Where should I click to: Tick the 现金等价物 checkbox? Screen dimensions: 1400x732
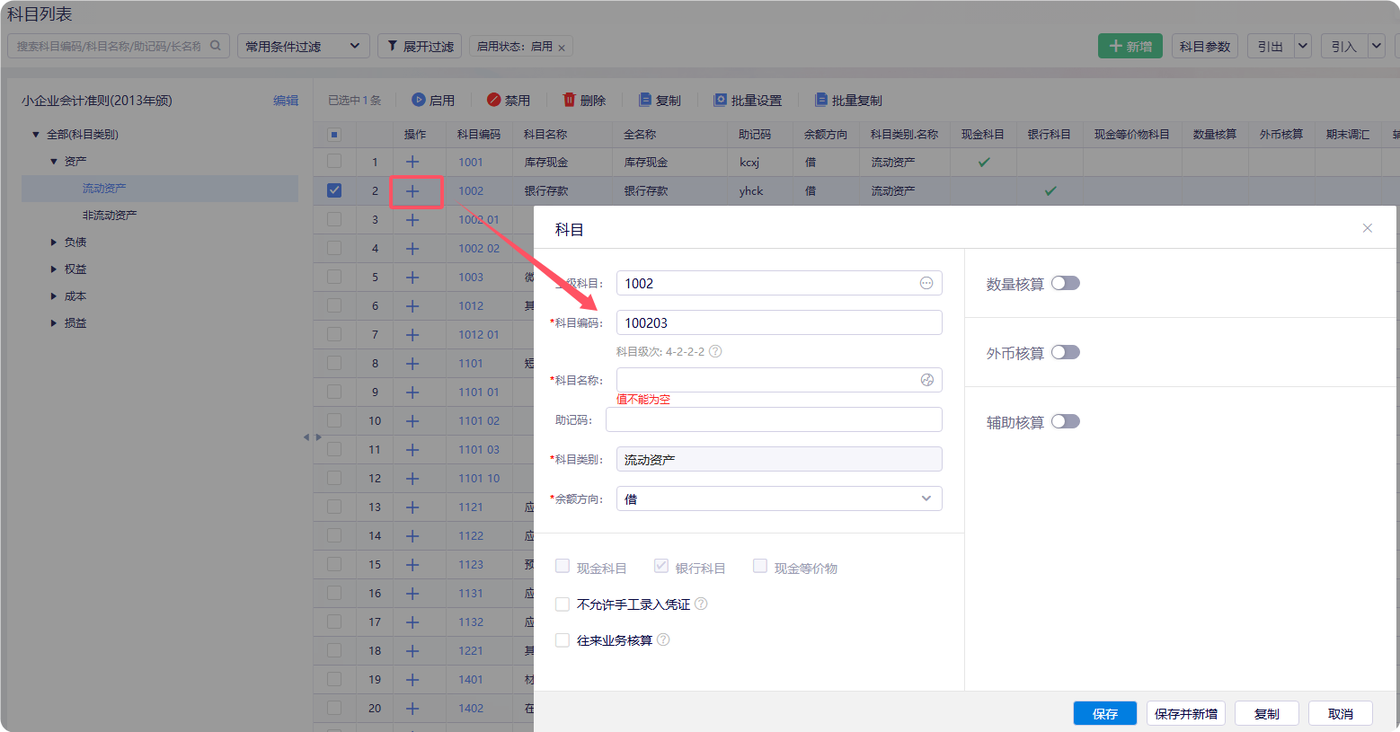click(760, 567)
